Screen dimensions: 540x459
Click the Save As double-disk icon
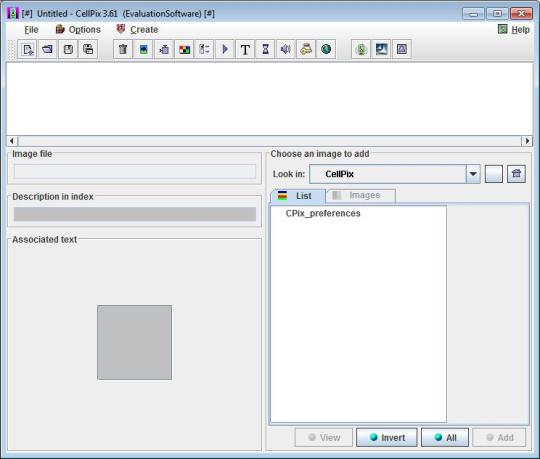pos(88,49)
